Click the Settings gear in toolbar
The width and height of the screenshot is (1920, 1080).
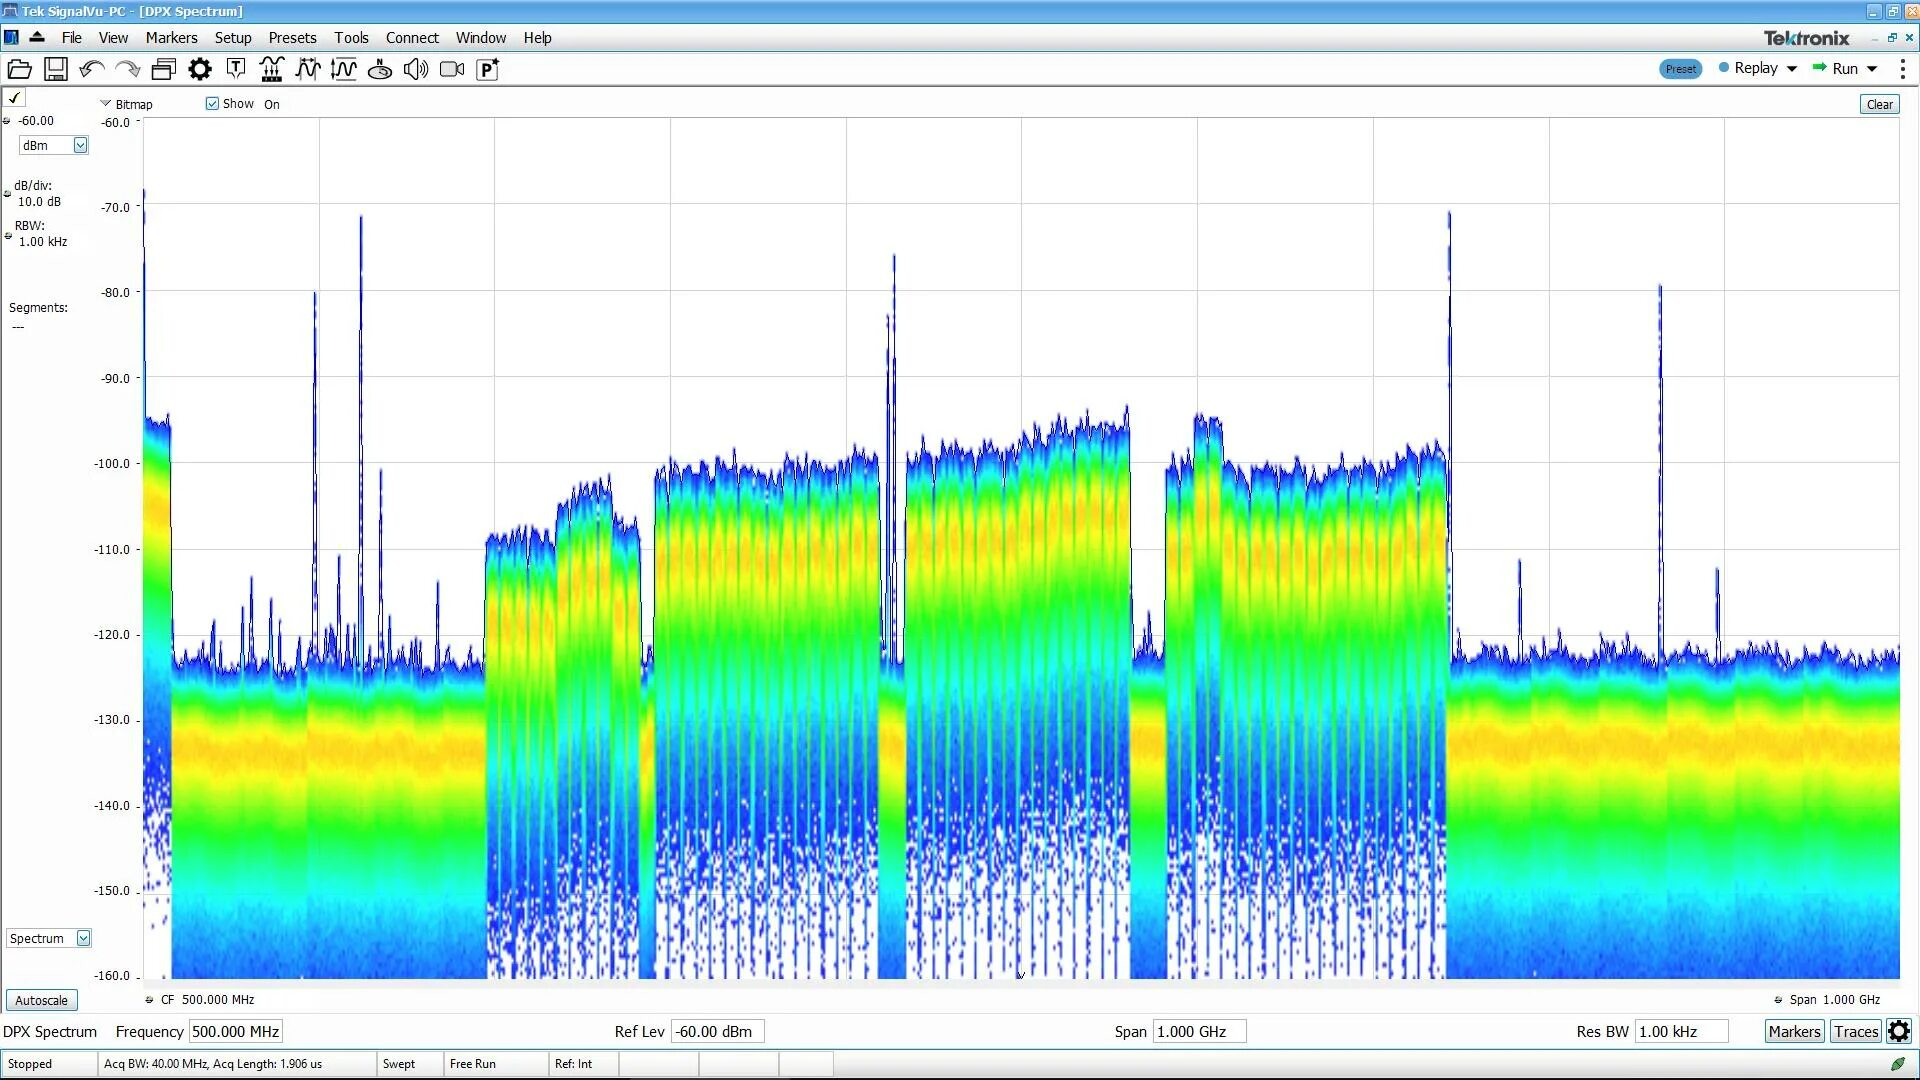[x=200, y=69]
